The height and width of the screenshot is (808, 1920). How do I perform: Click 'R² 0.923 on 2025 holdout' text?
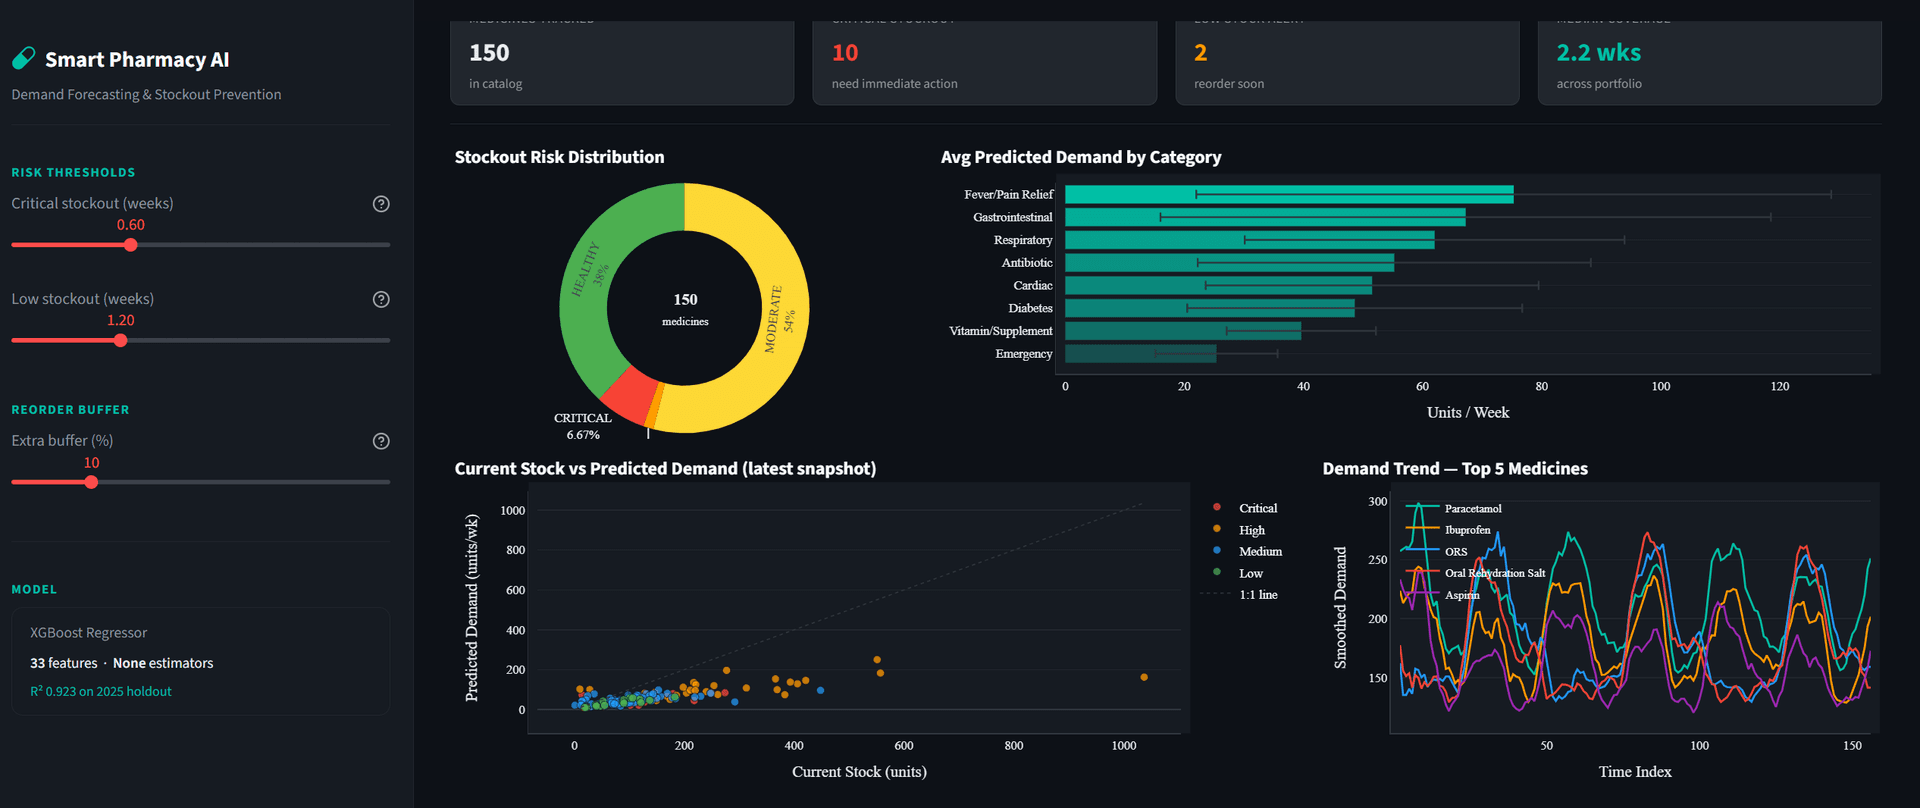pos(101,691)
